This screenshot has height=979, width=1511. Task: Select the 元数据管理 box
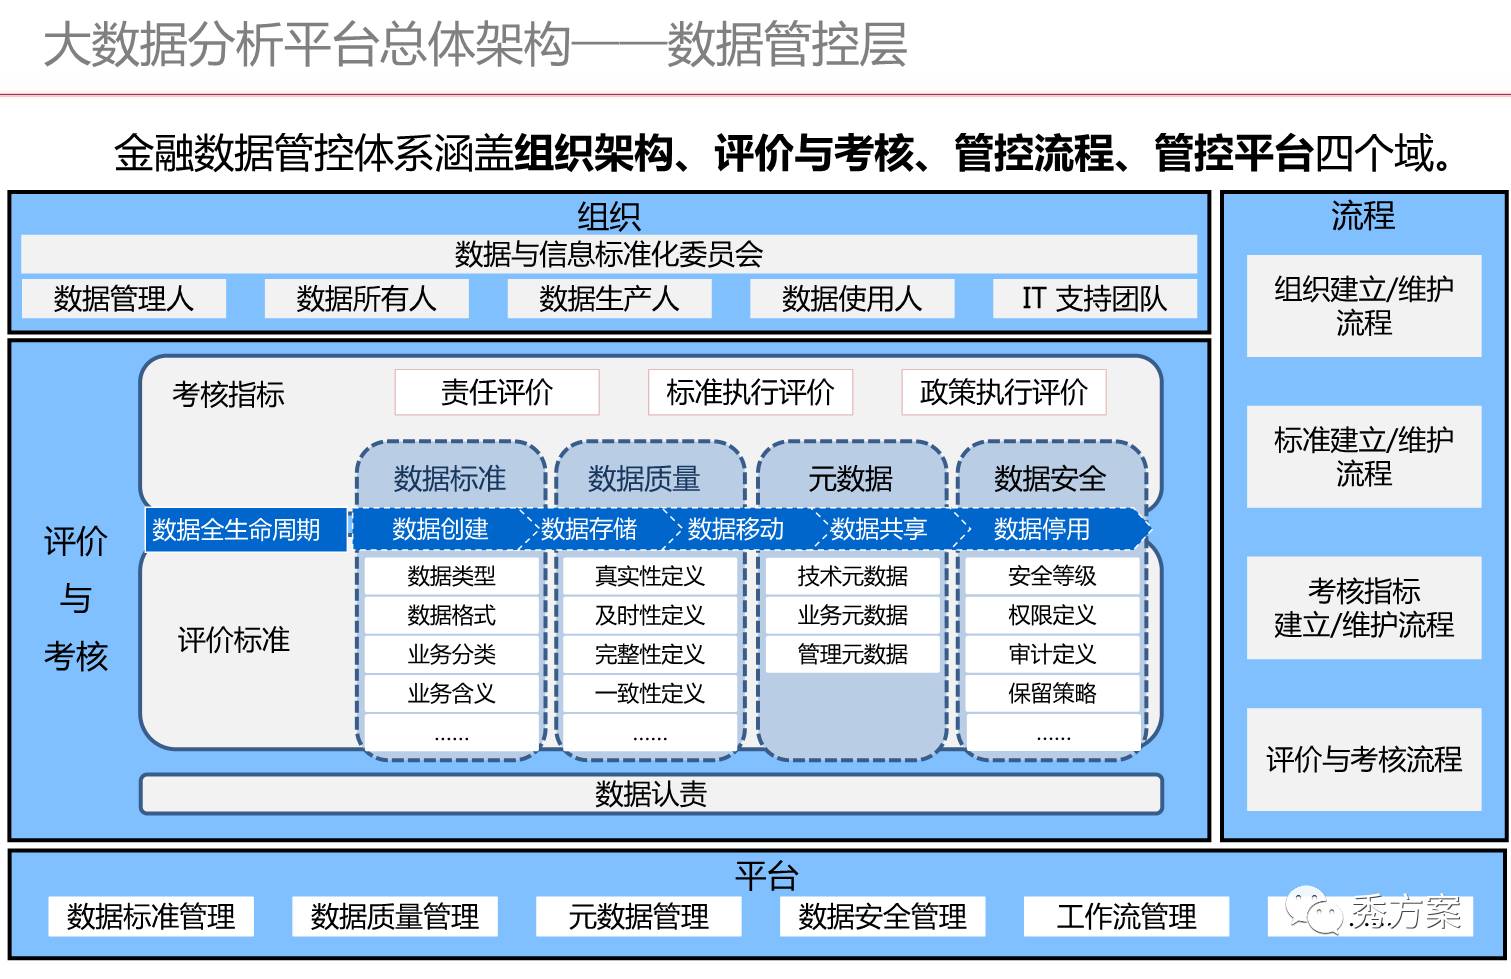click(x=638, y=916)
